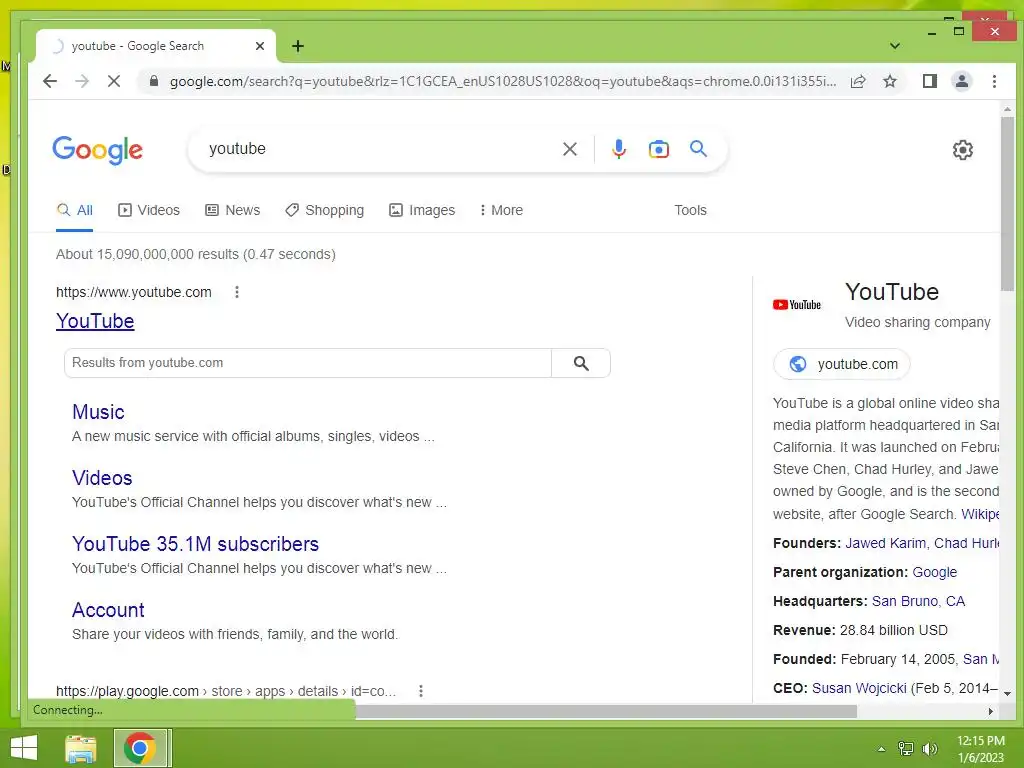The height and width of the screenshot is (768, 1024).
Task: Open the Windows Start menu
Action: (24, 748)
